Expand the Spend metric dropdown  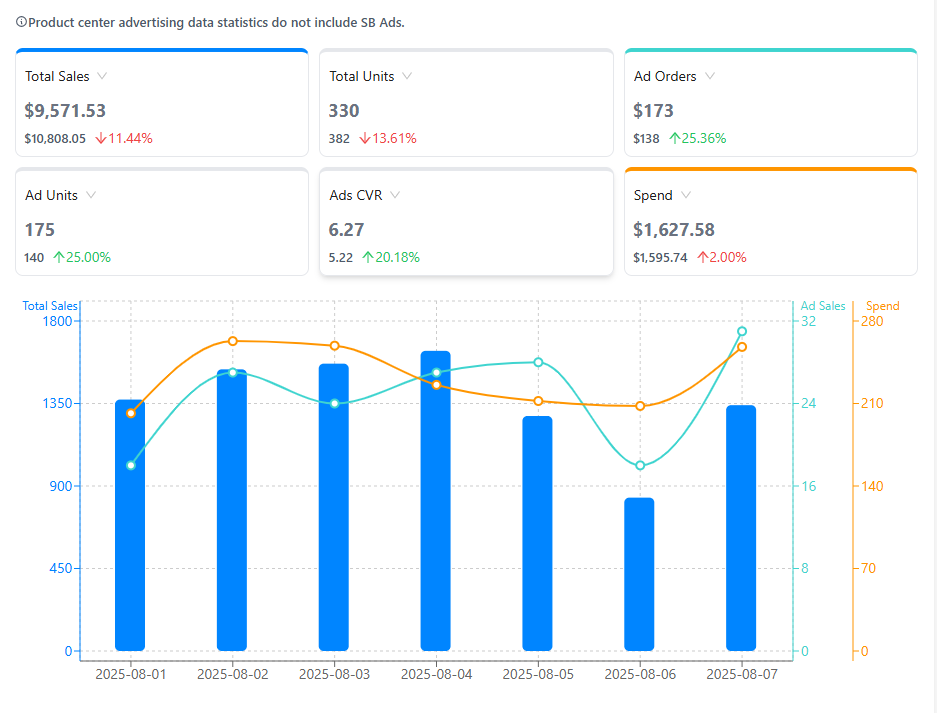pos(685,195)
